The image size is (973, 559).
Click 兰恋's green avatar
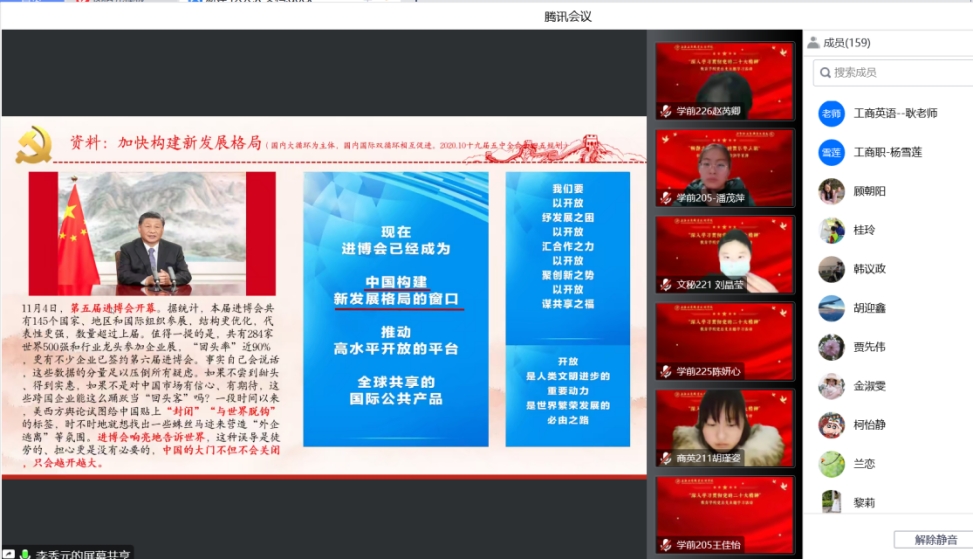point(831,464)
